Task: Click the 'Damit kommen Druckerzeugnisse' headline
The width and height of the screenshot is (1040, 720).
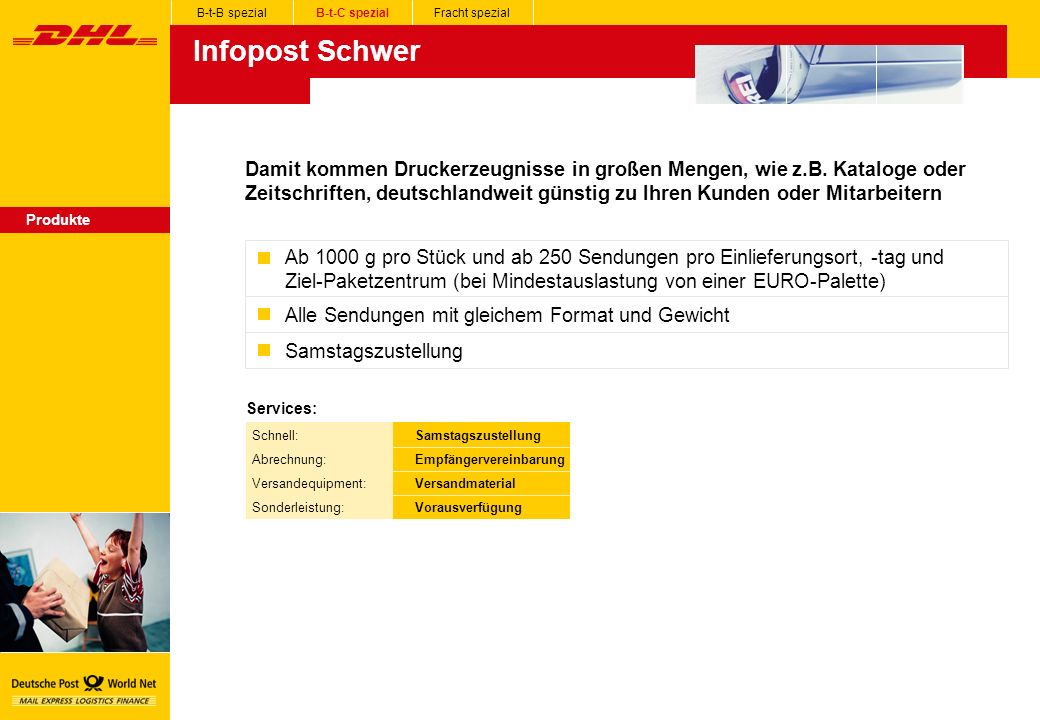Action: pyautogui.click(x=605, y=181)
